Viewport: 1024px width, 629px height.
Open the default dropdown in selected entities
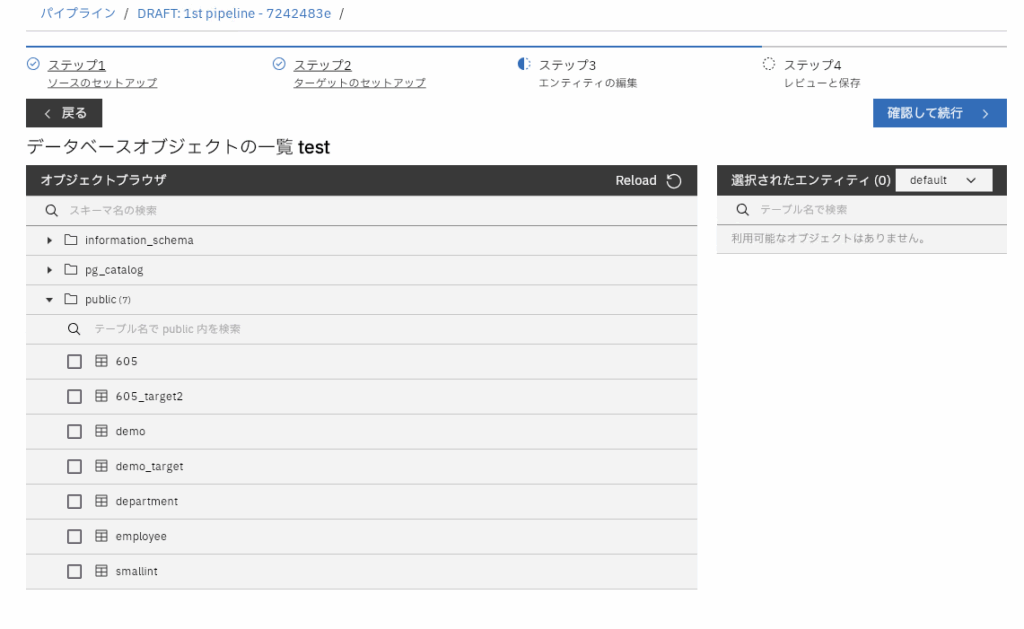(x=943, y=180)
